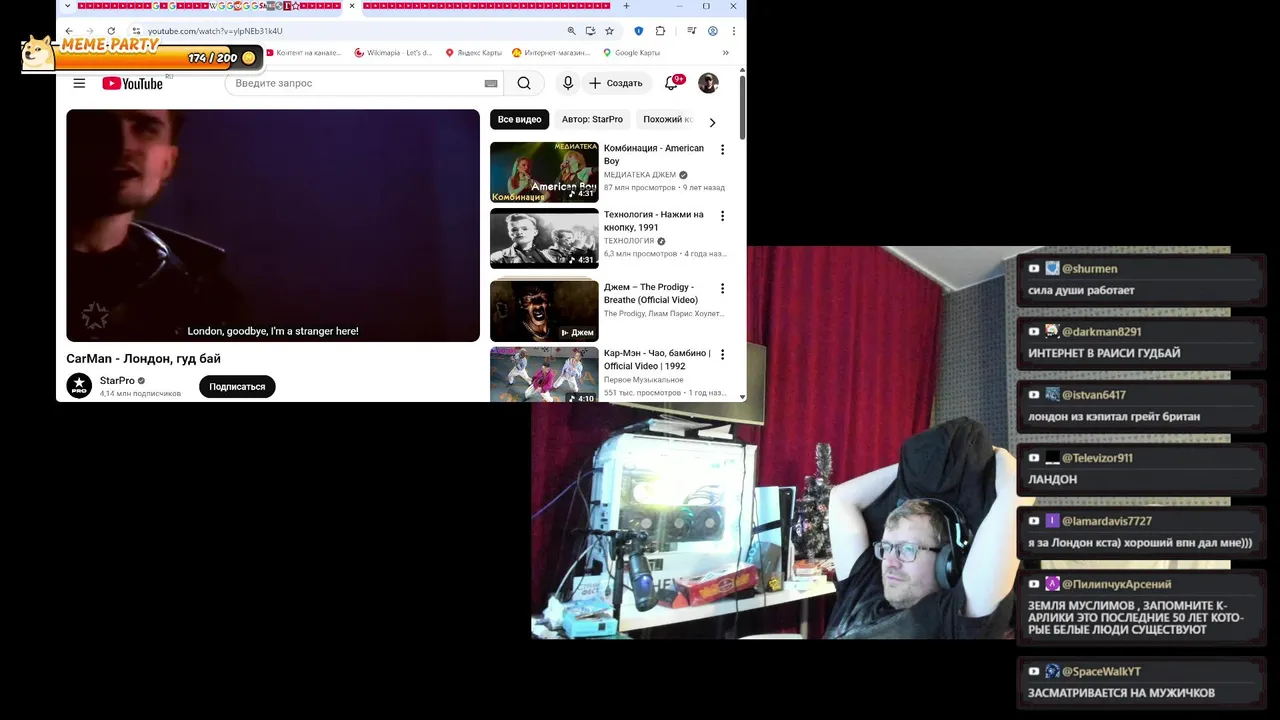Click the YouTube search input field

pos(355,83)
